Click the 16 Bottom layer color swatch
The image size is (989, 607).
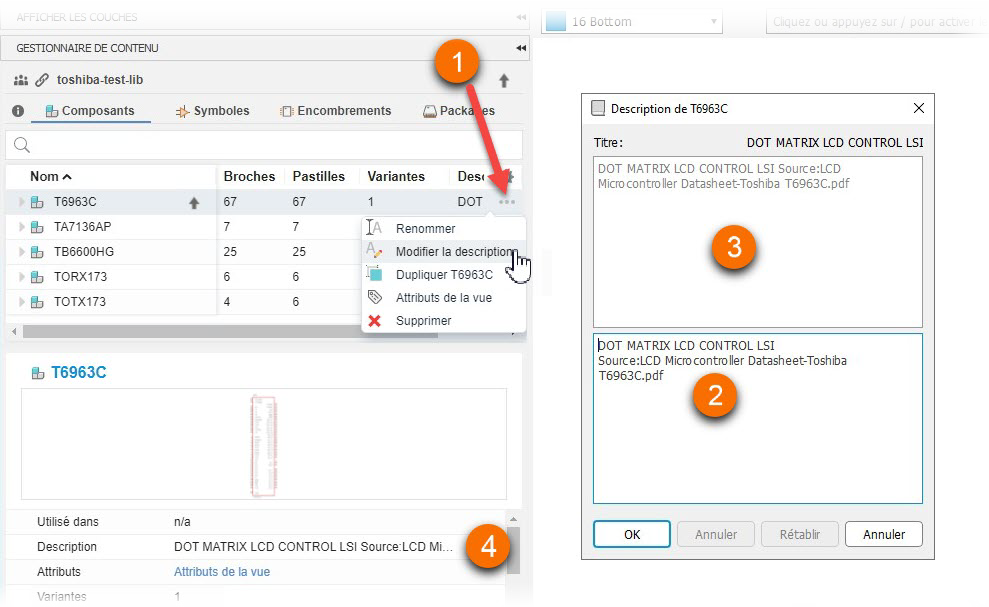(556, 21)
